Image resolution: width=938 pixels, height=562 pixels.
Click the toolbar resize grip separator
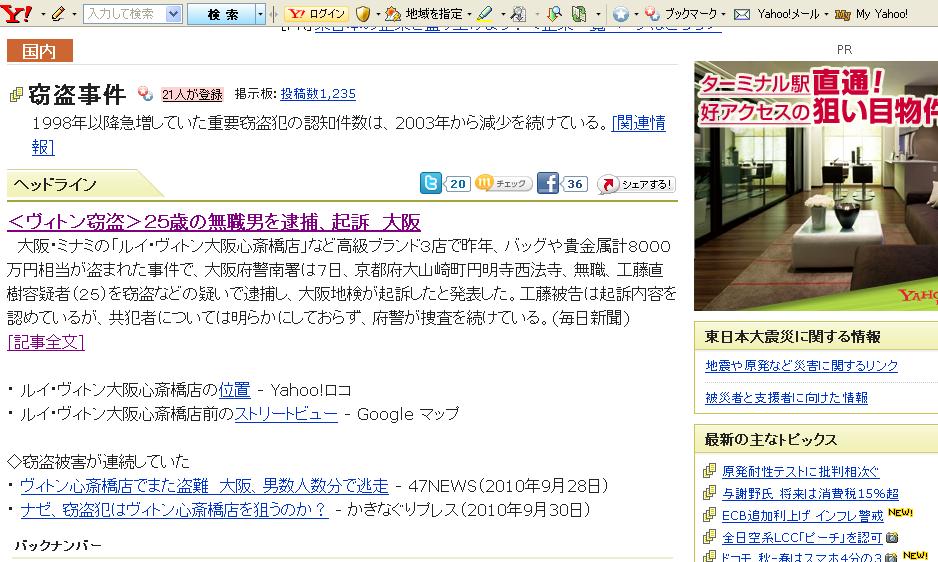273,13
